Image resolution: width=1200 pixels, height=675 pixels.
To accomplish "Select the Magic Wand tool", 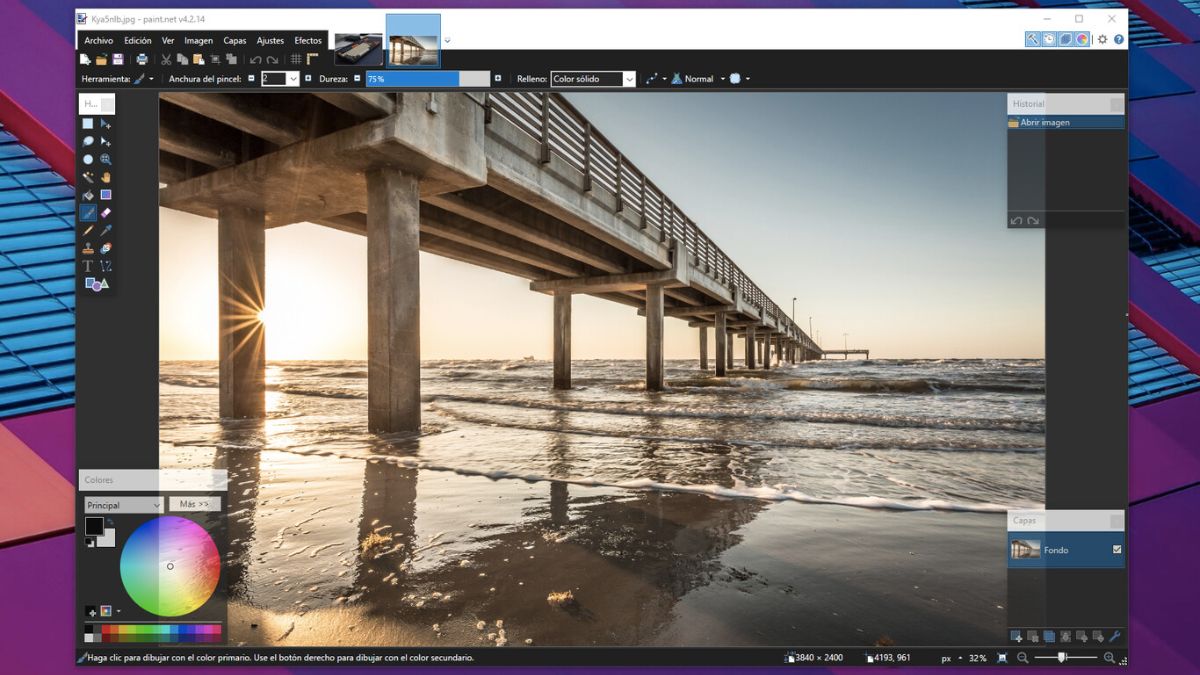I will click(x=88, y=177).
